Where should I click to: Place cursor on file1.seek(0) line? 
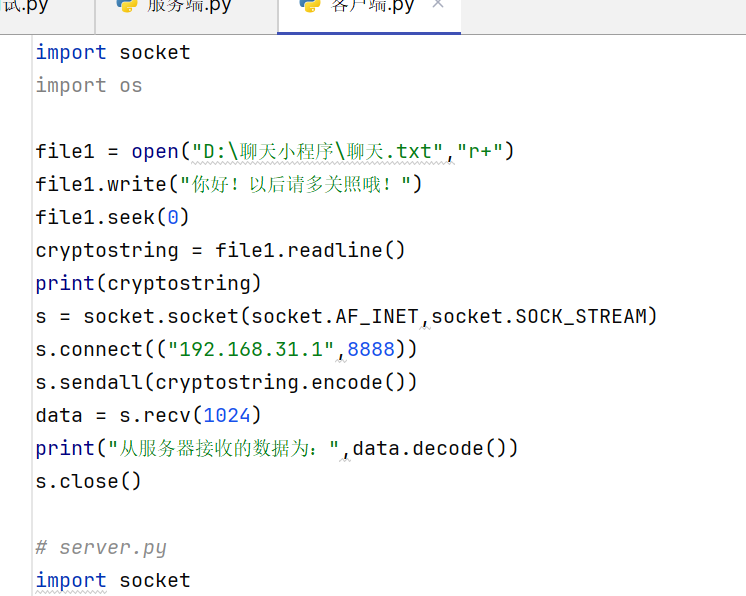click(112, 217)
